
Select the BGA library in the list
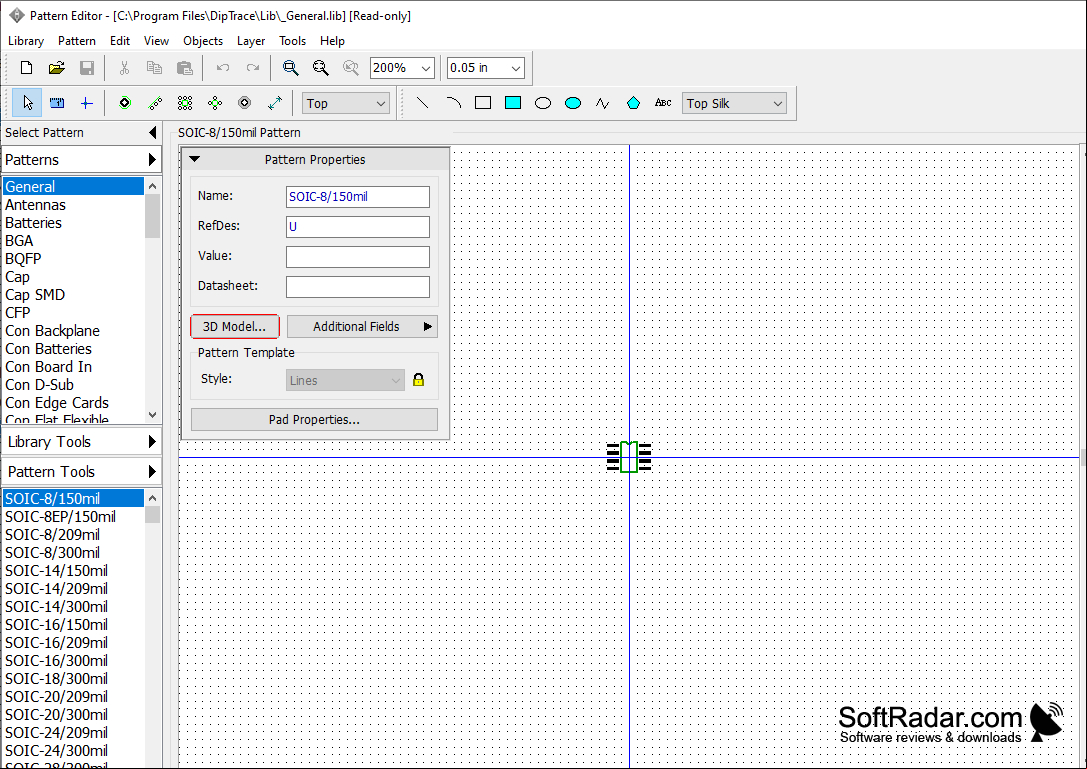(x=73, y=241)
